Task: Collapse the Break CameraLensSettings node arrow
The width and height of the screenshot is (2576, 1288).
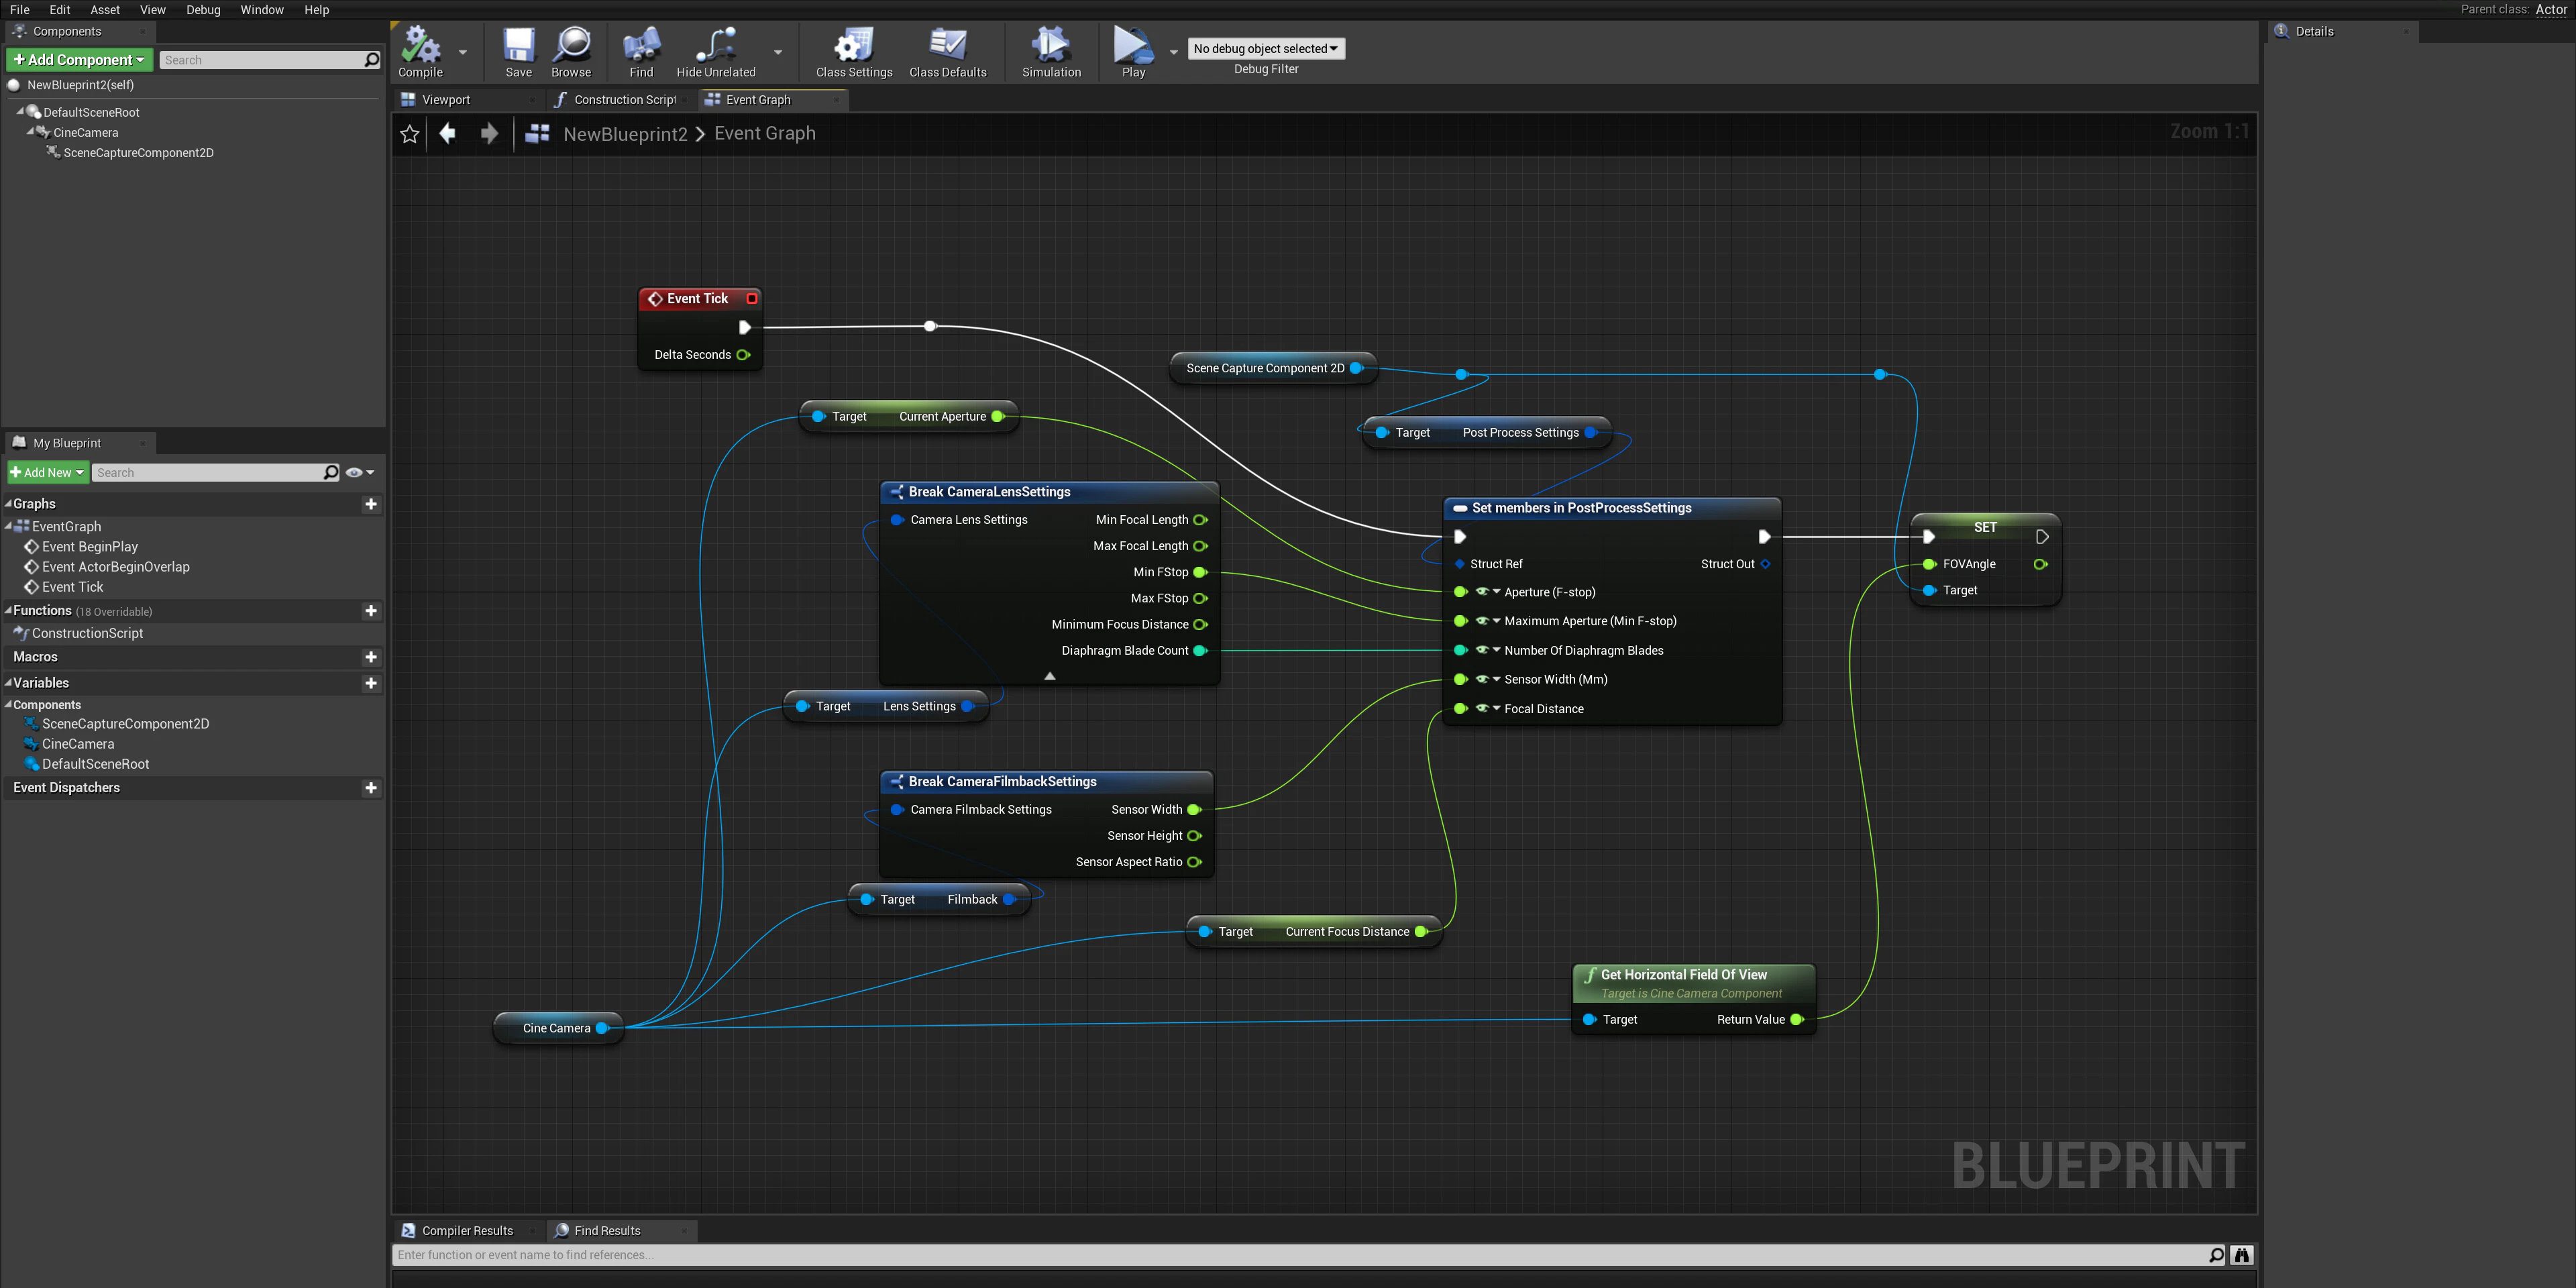Action: point(1050,676)
